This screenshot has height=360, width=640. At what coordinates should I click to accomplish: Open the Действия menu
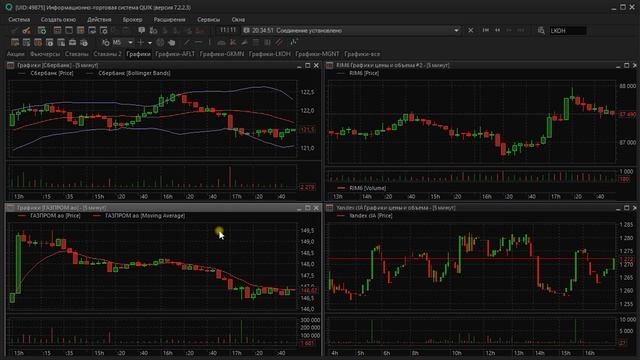pos(99,20)
